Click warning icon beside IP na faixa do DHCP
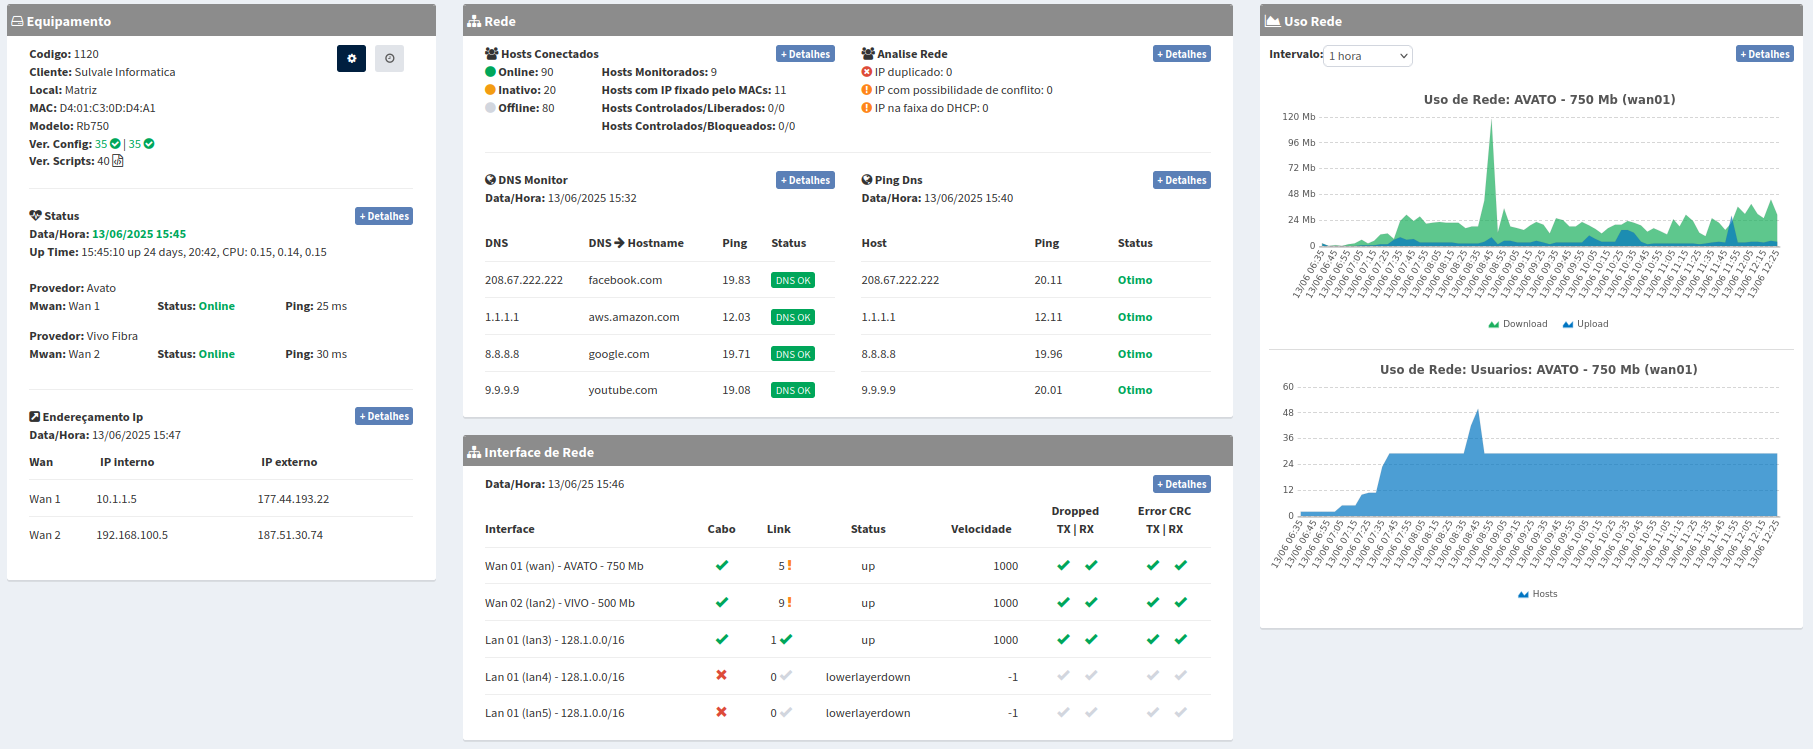The height and width of the screenshot is (749, 1813). (x=867, y=108)
